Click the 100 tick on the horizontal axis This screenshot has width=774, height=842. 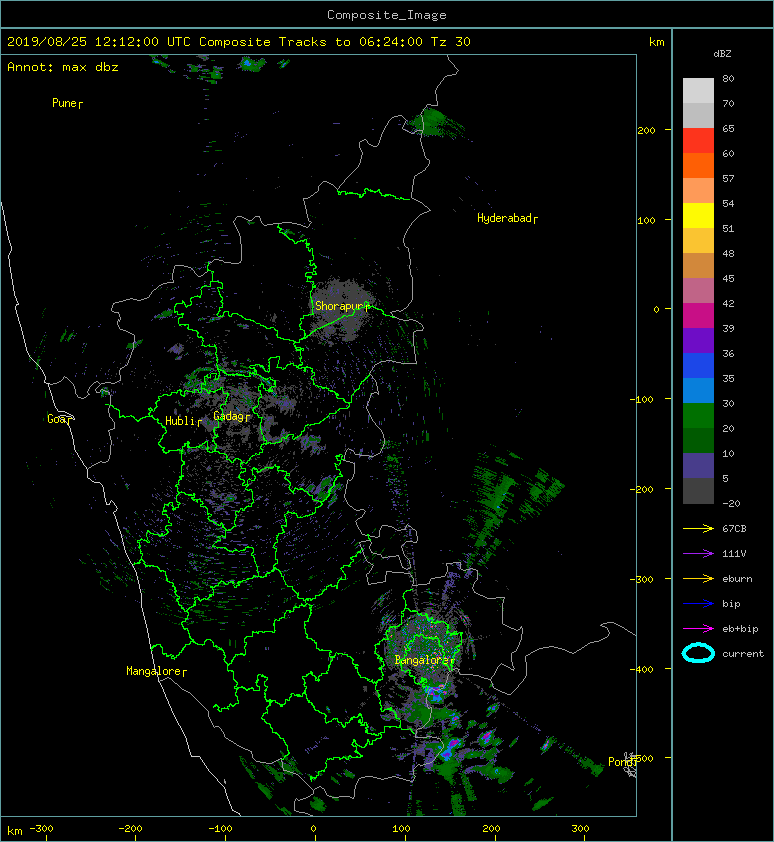click(401, 829)
